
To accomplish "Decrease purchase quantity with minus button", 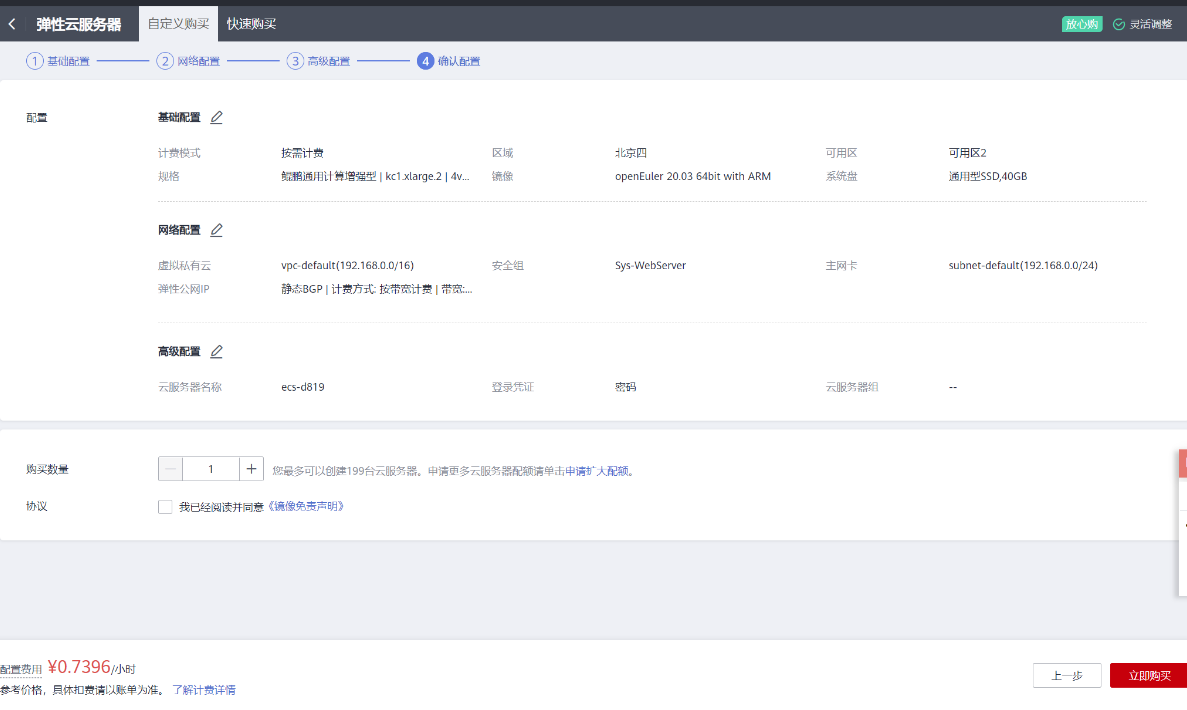I will pyautogui.click(x=170, y=469).
